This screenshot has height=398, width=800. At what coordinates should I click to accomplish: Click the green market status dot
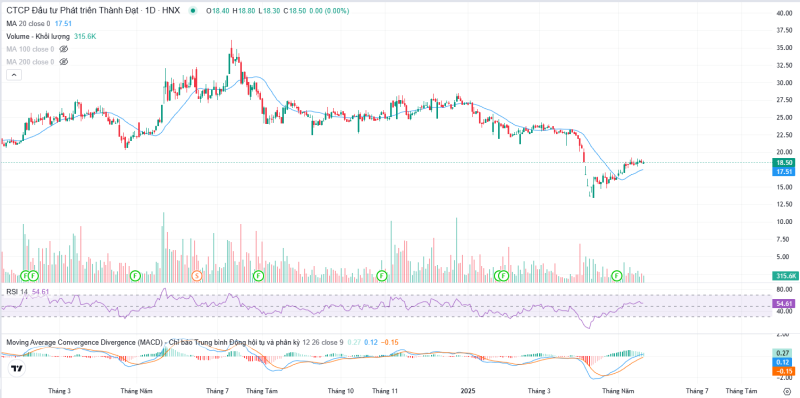tap(192, 11)
